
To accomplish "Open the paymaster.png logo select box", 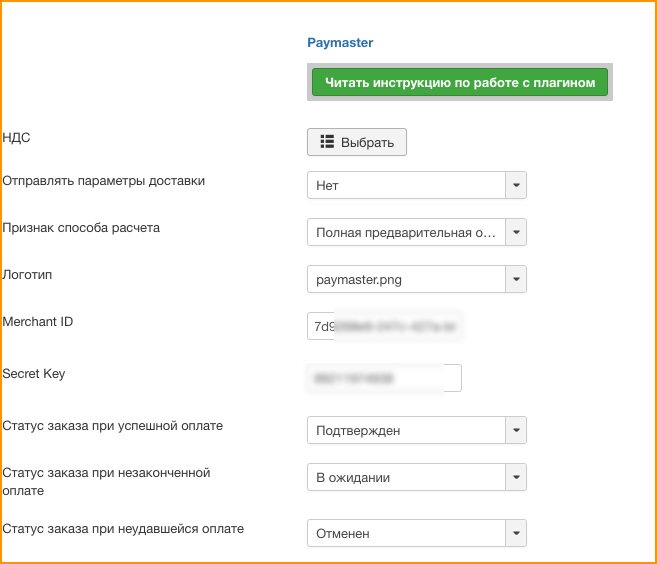I will [x=416, y=279].
